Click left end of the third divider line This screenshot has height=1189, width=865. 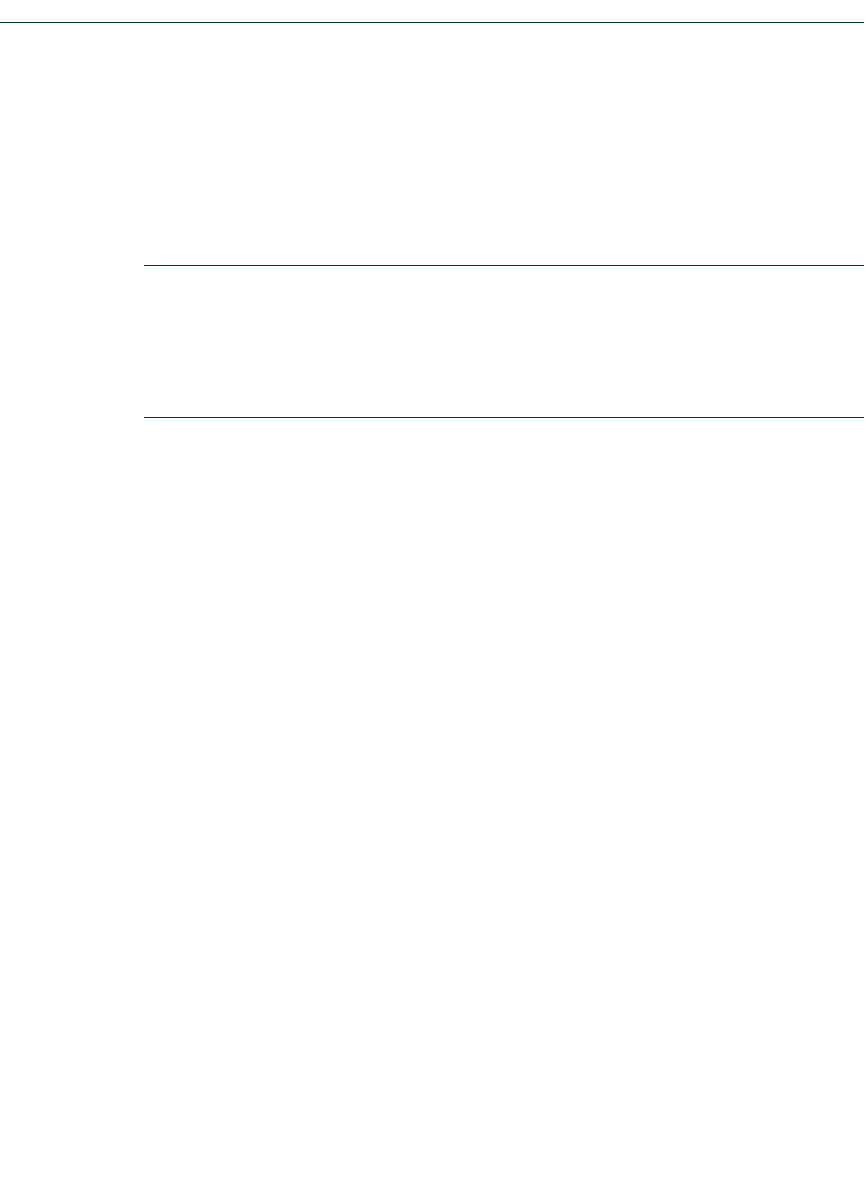point(146,417)
